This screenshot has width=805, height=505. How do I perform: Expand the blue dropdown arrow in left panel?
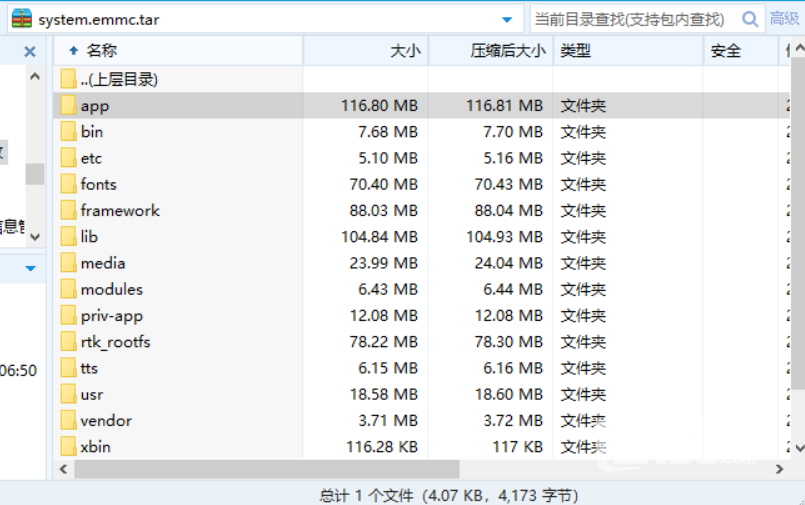click(x=30, y=268)
